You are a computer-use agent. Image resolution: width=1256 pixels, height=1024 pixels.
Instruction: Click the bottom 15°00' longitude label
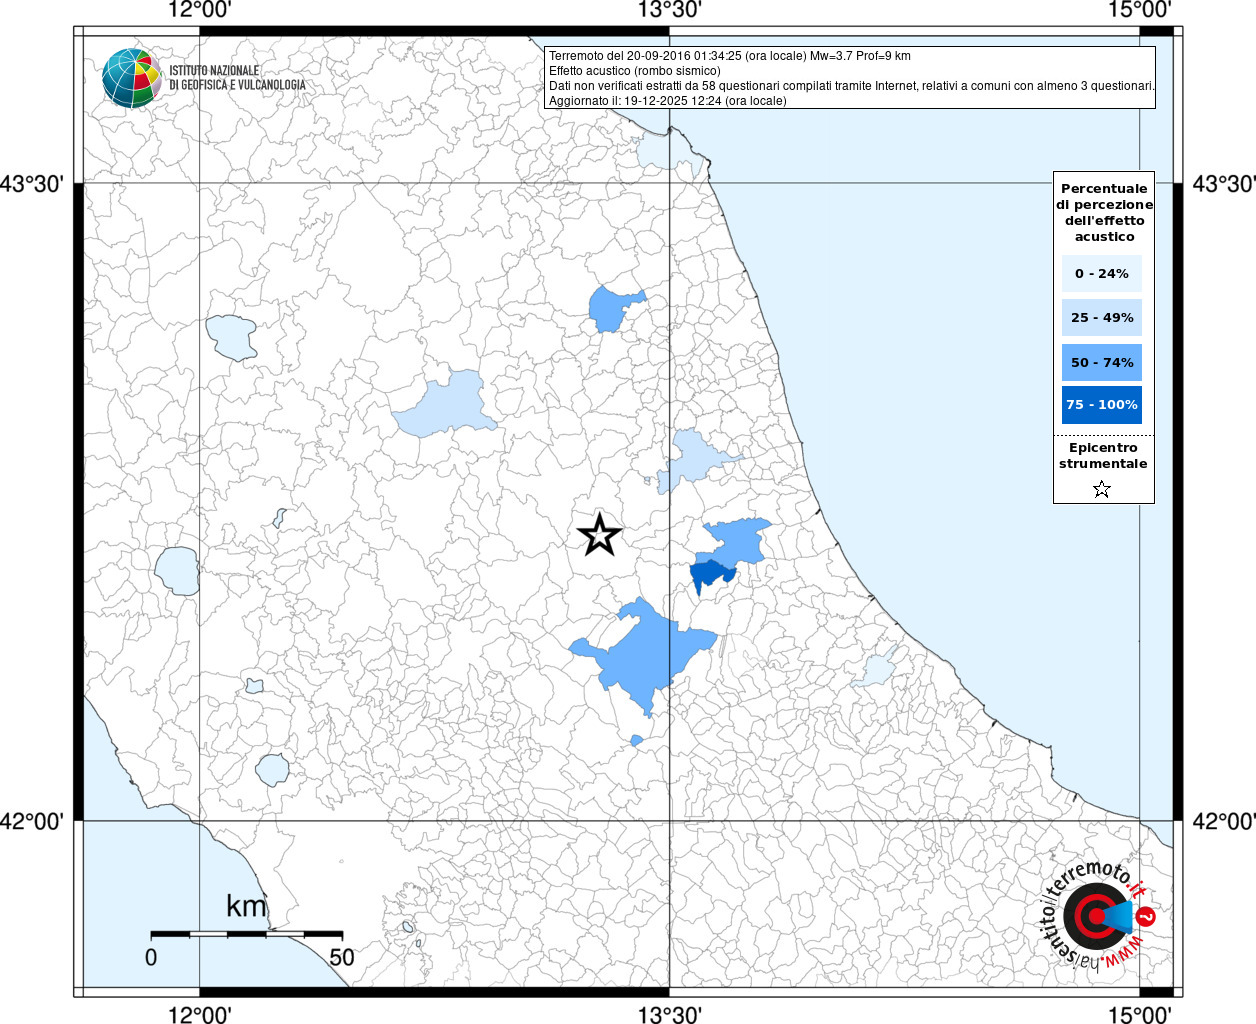[1139, 1014]
